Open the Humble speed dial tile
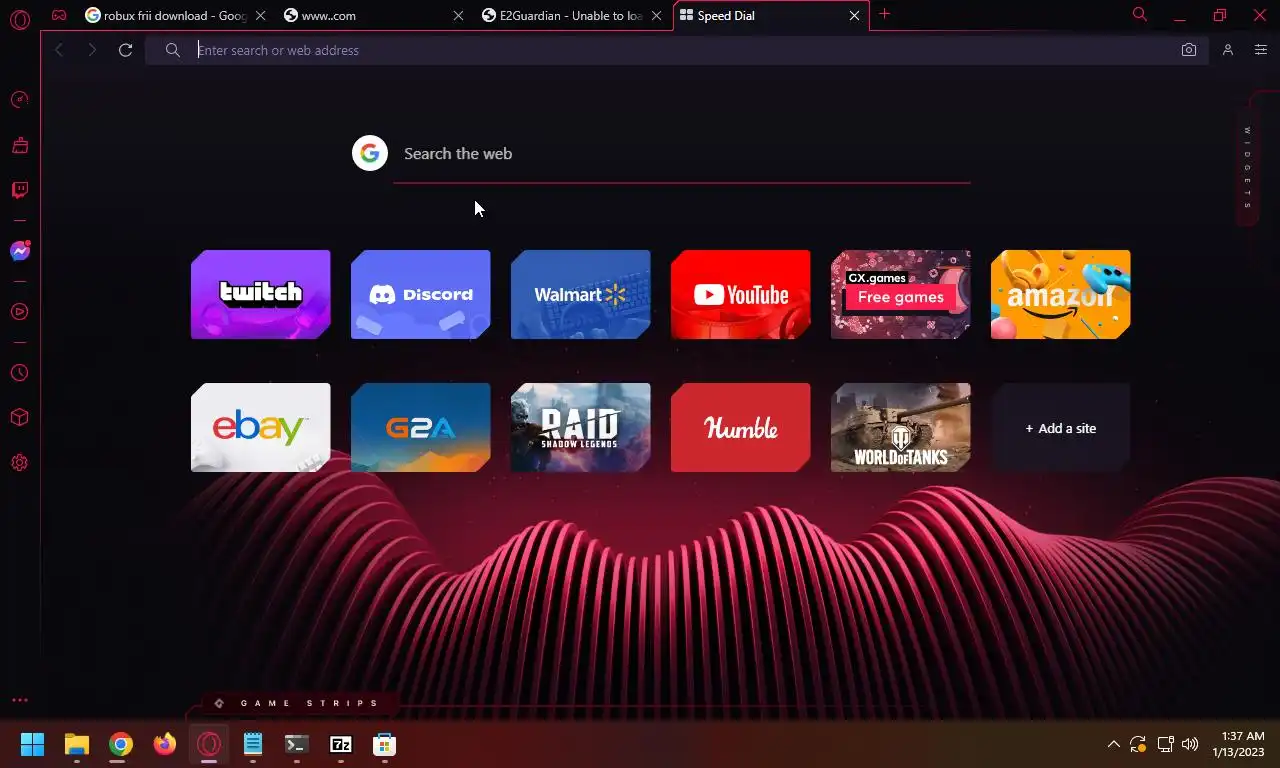Screen dimensions: 1280x768 point(741,427)
